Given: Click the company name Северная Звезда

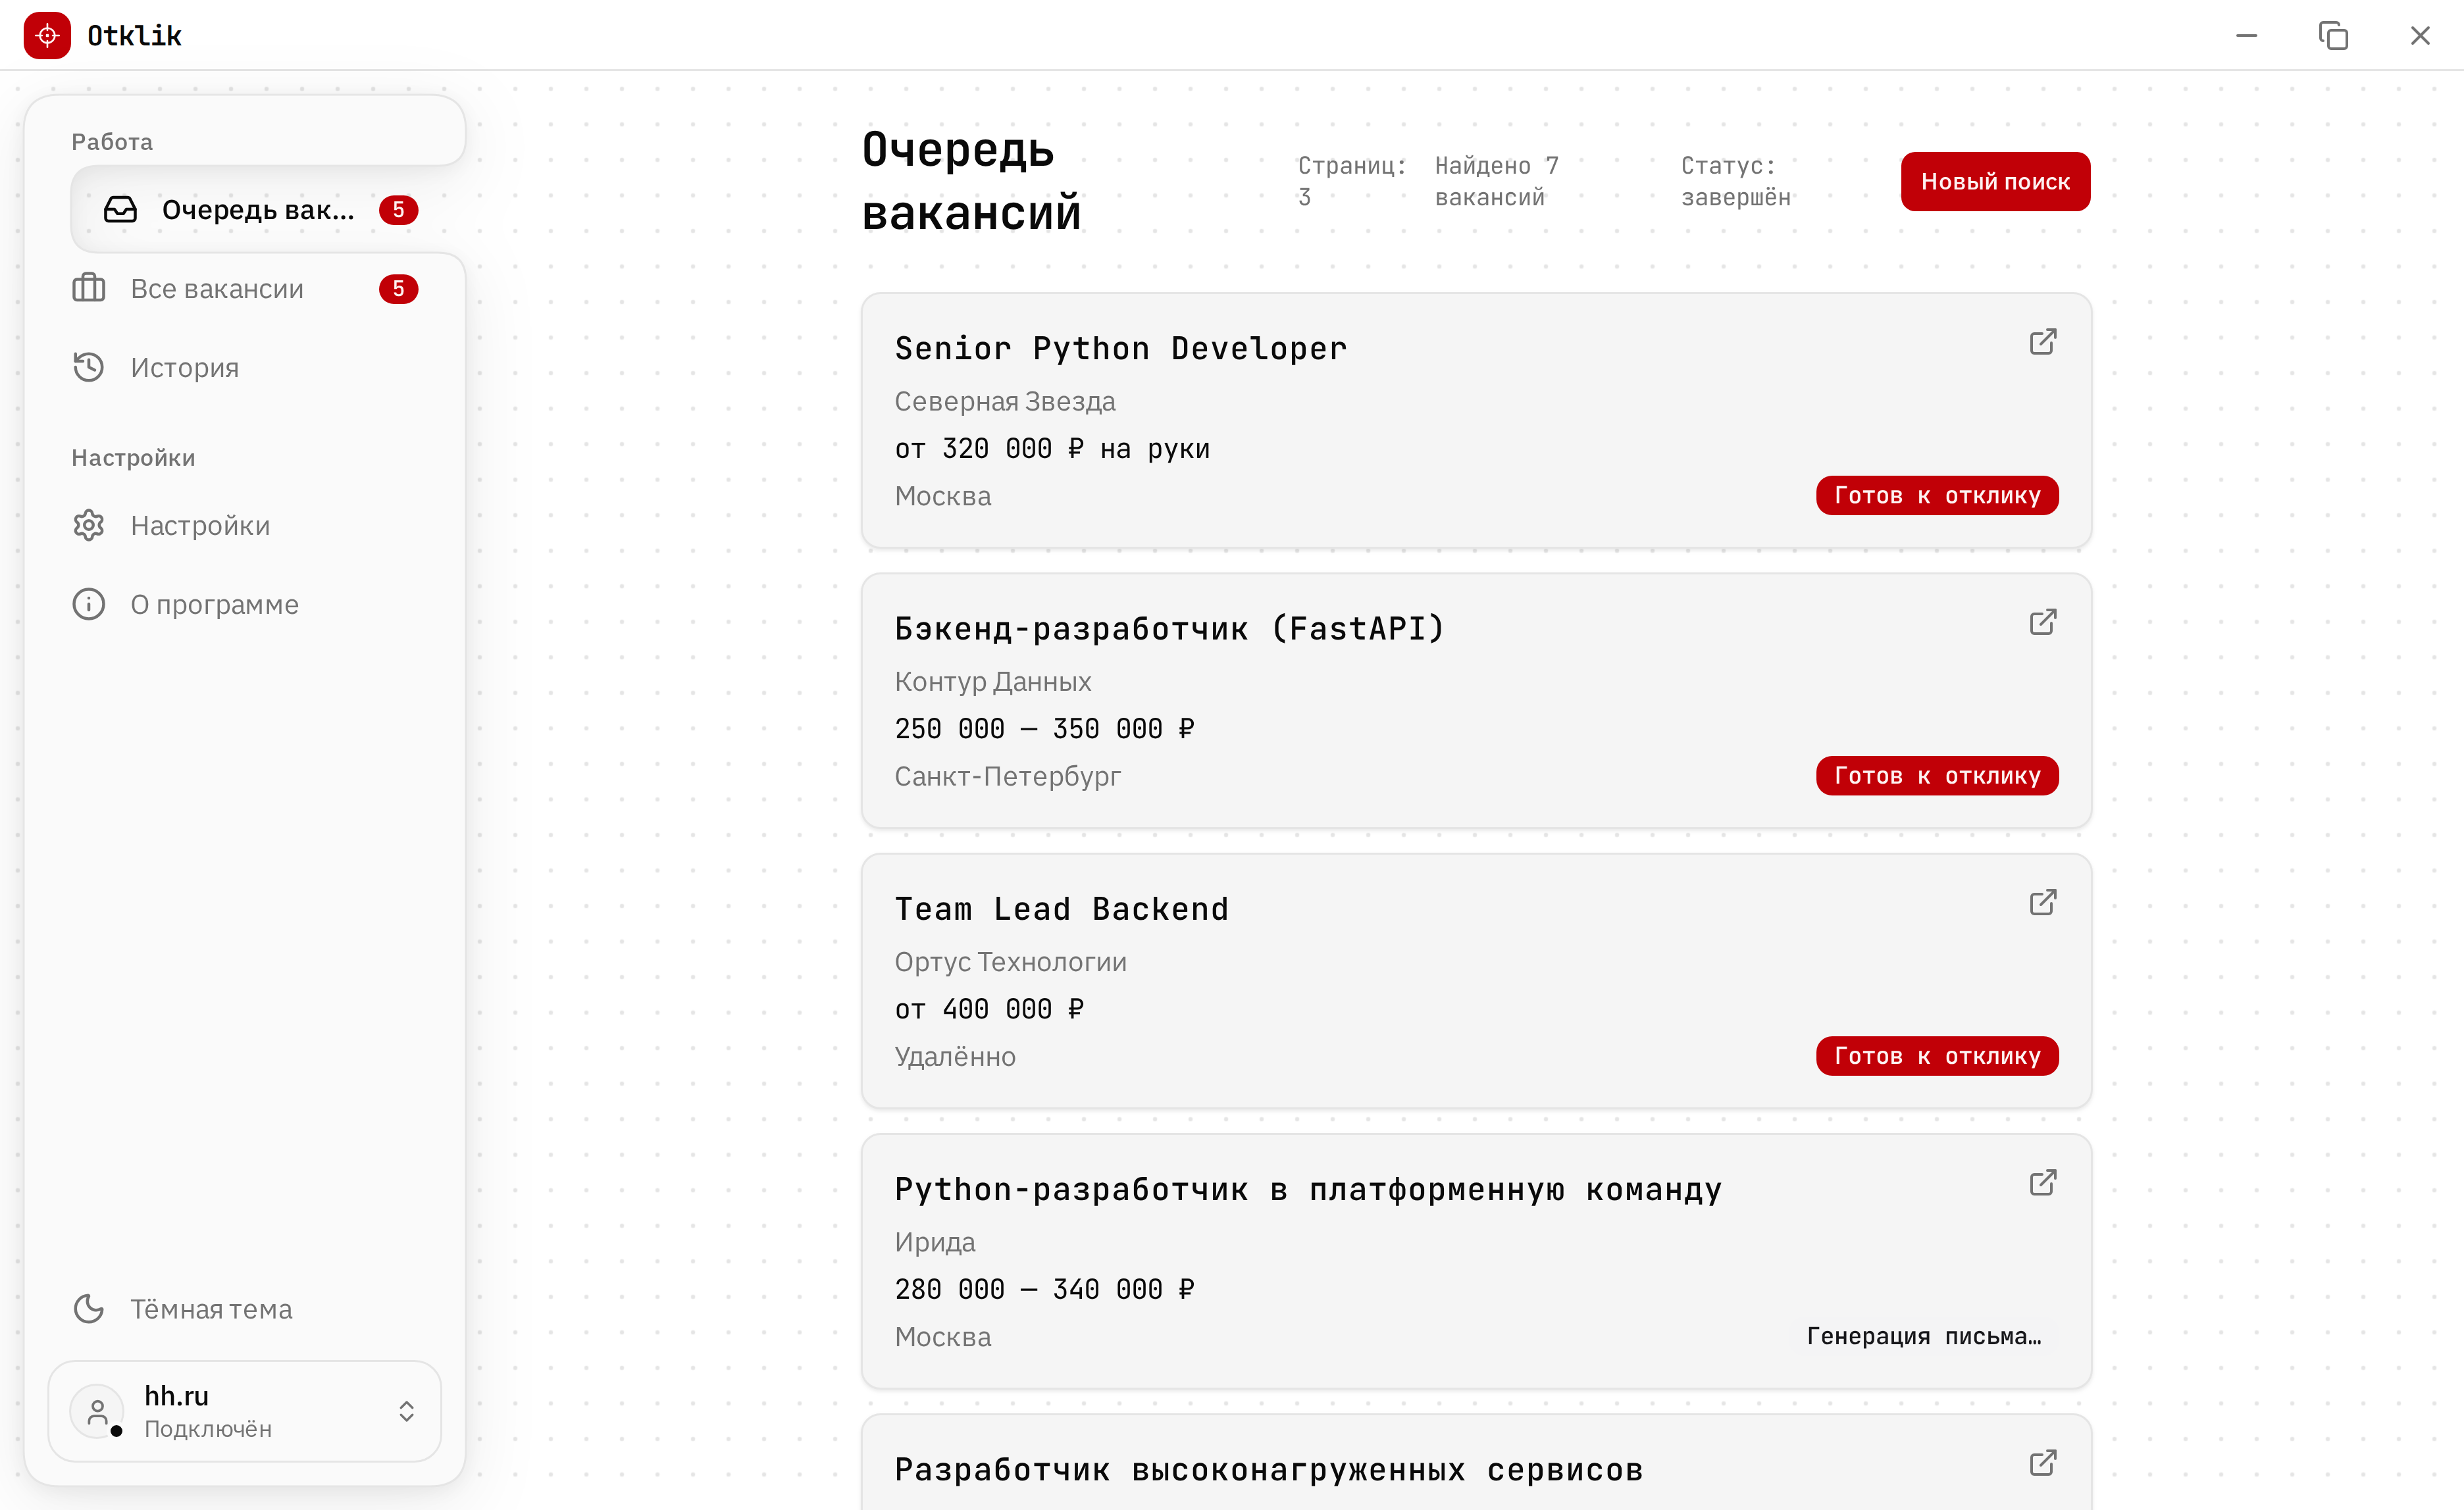Looking at the screenshot, I should 1005,401.
